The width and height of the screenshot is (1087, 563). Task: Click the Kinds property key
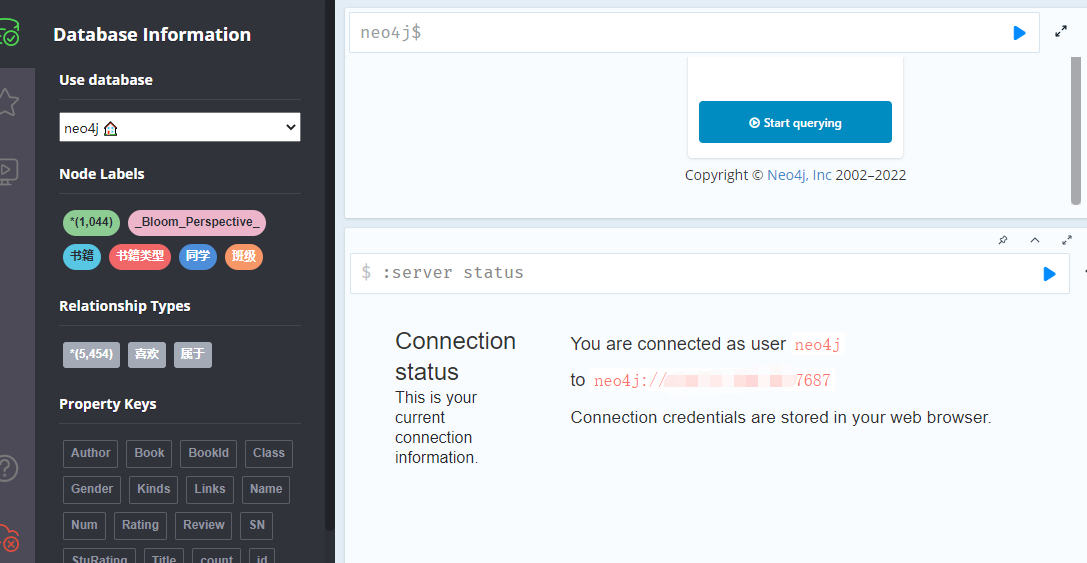tap(153, 490)
